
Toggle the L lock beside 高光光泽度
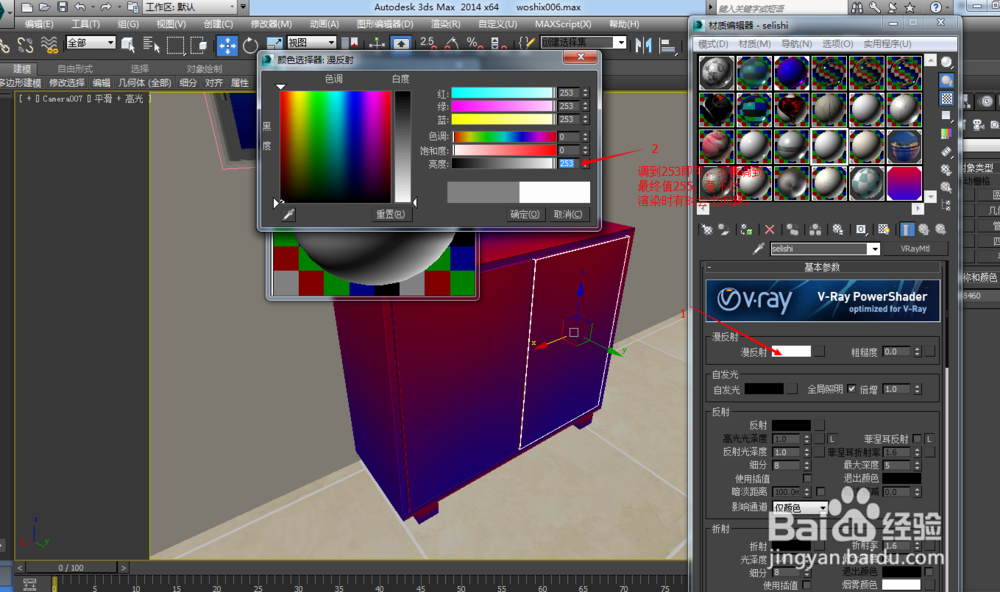click(832, 439)
